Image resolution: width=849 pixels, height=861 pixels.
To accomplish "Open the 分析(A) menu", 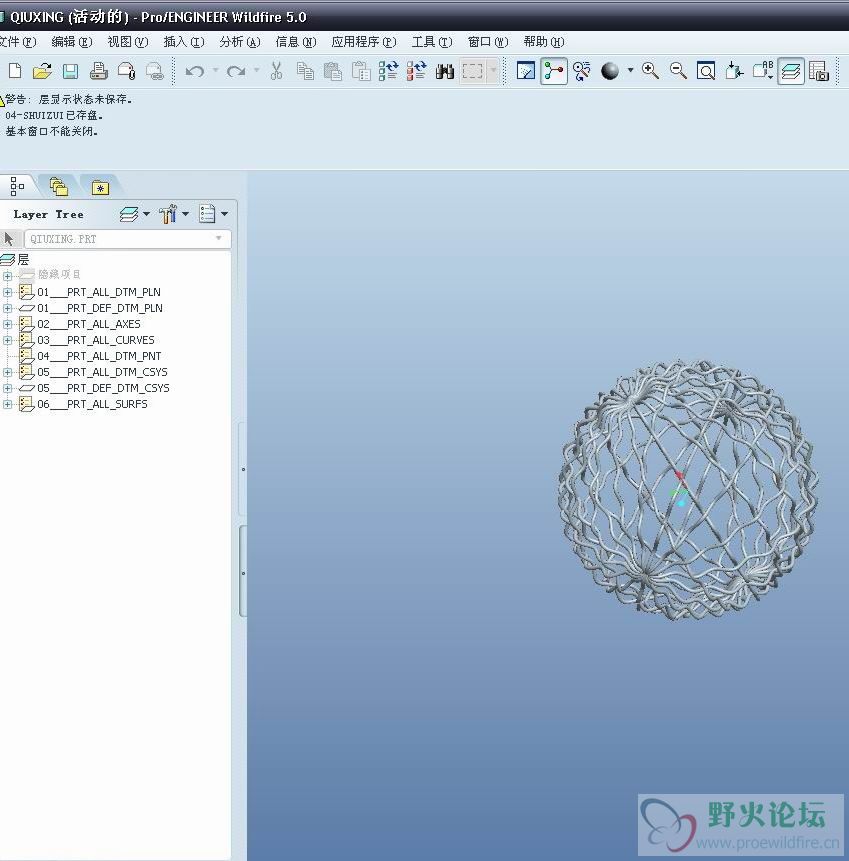I will 240,42.
